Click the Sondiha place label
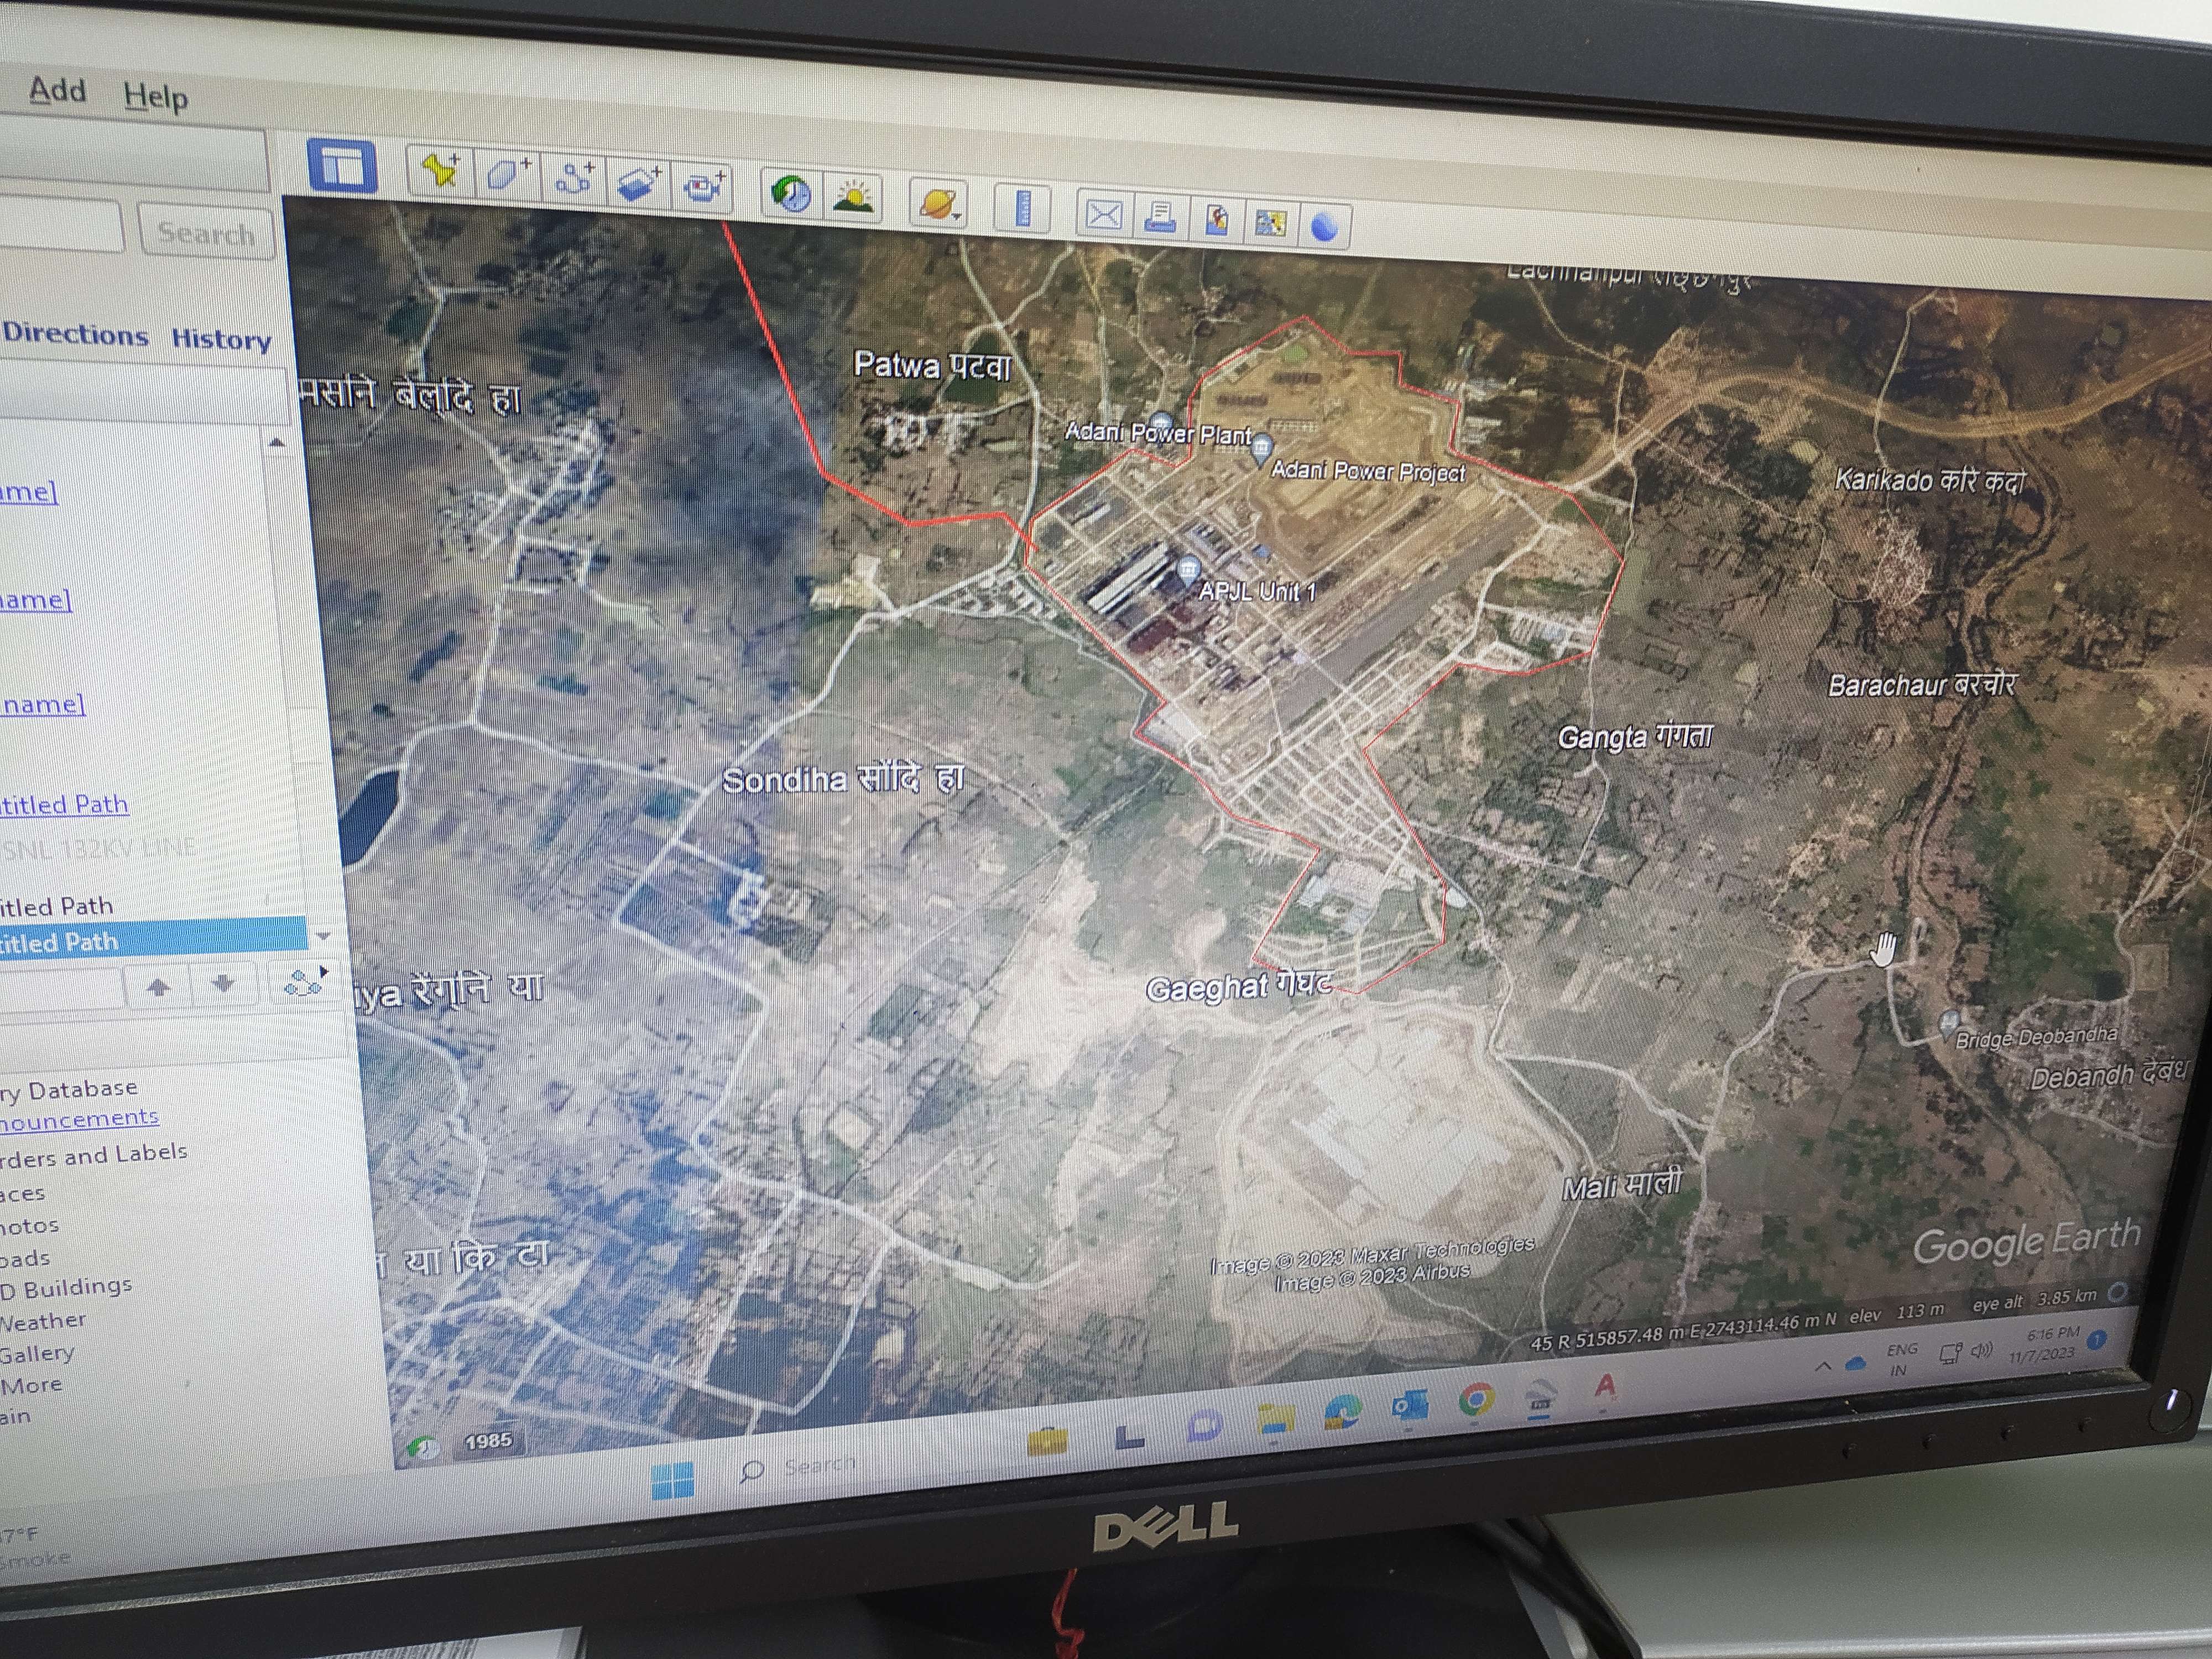 843,779
